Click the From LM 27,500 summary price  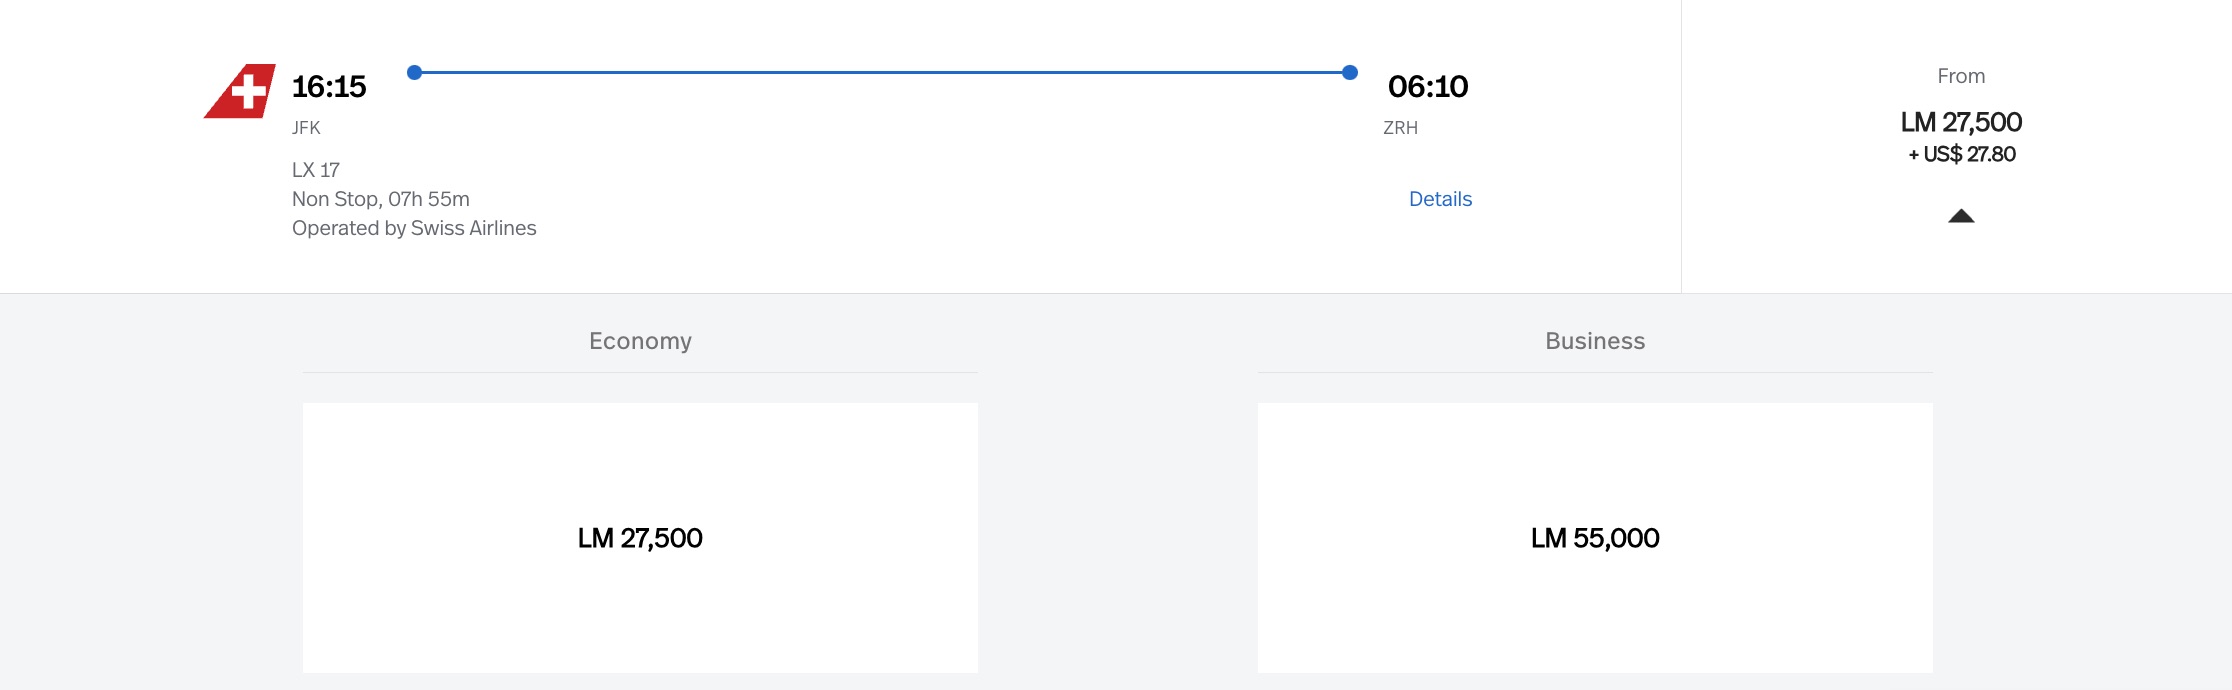coord(1961,122)
